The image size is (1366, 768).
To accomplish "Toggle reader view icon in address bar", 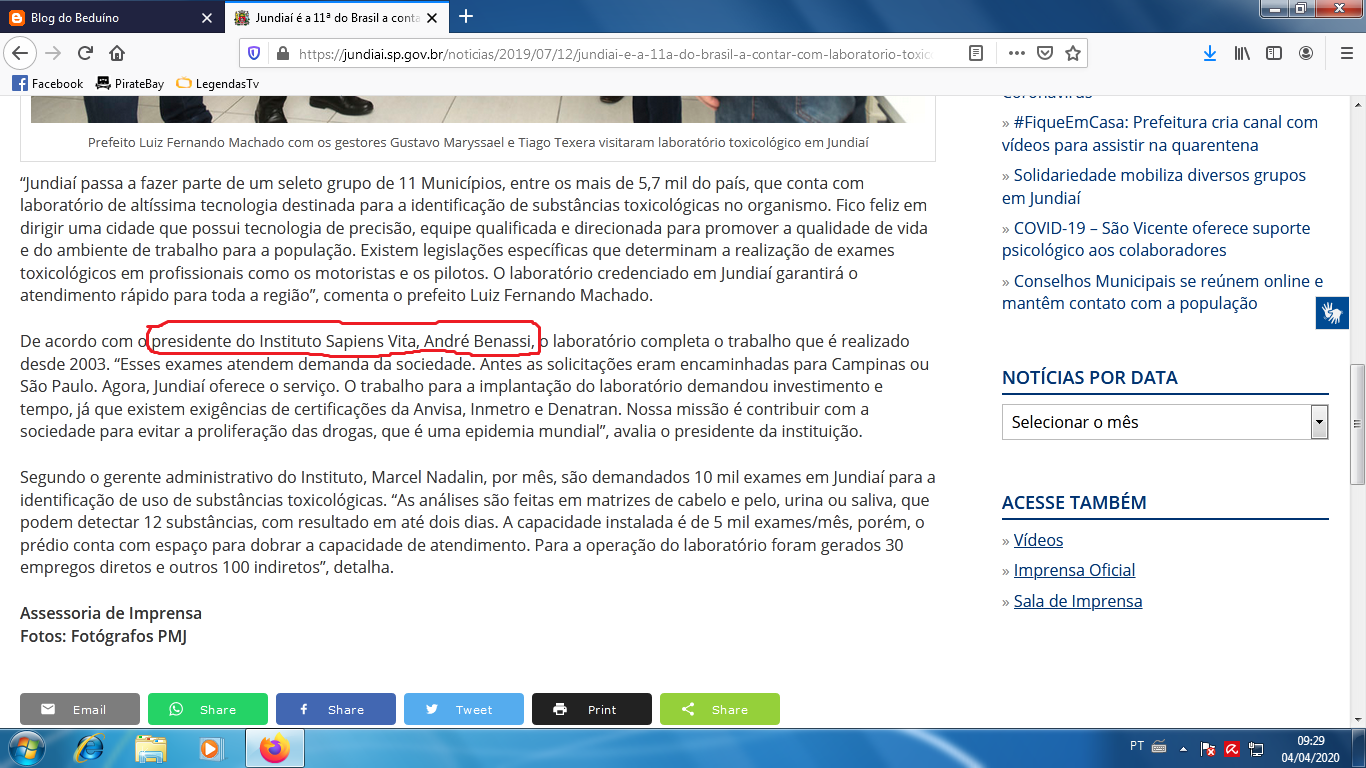I will (x=975, y=53).
